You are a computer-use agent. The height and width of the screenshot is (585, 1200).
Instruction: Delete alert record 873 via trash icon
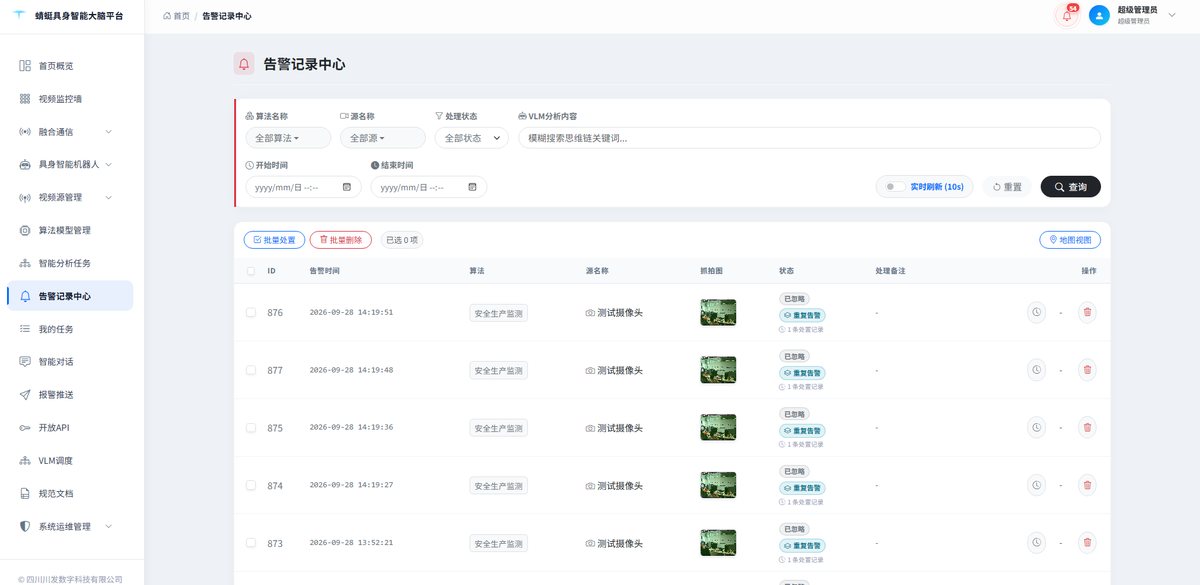click(1087, 543)
